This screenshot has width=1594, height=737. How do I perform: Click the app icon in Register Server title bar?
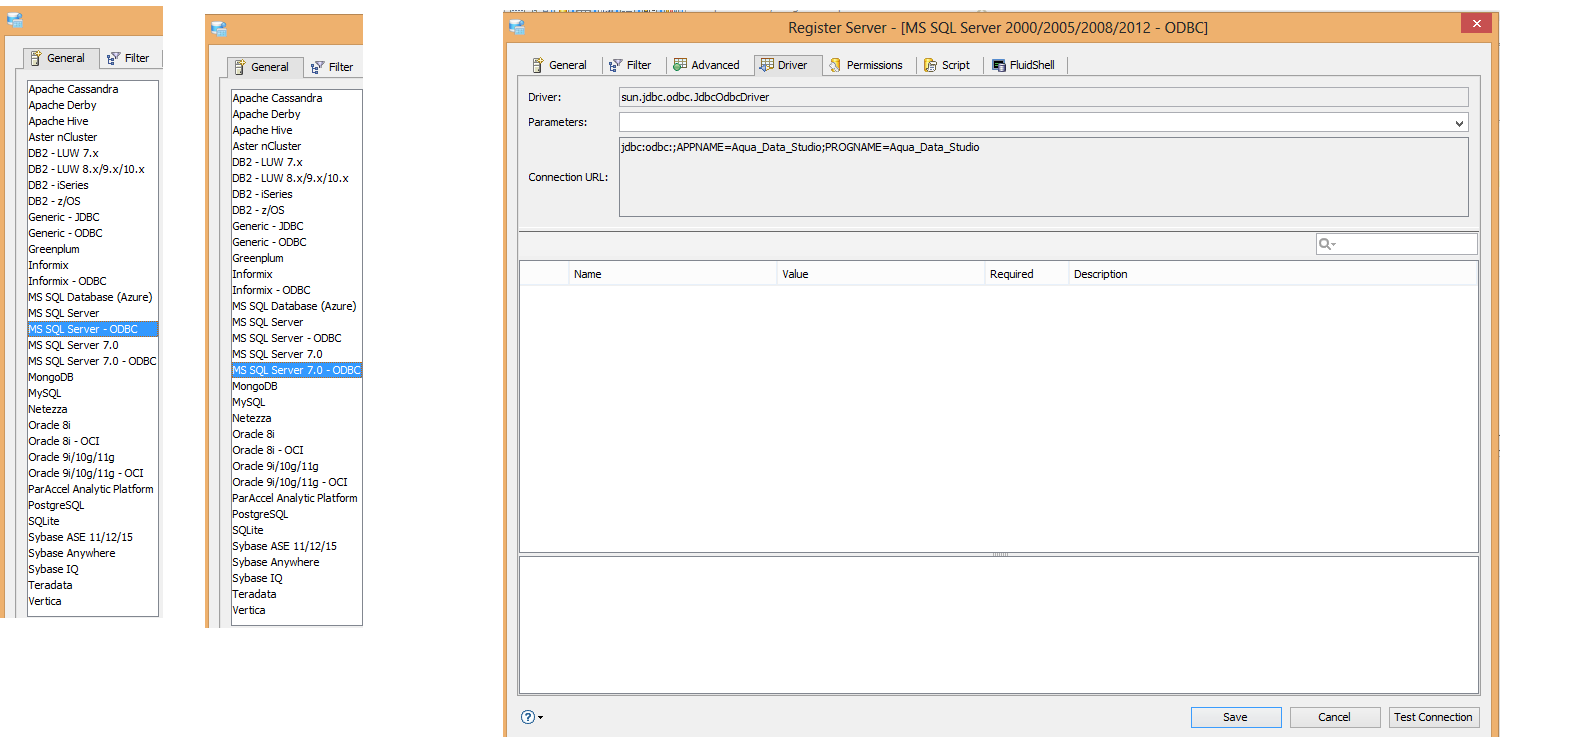(x=517, y=27)
